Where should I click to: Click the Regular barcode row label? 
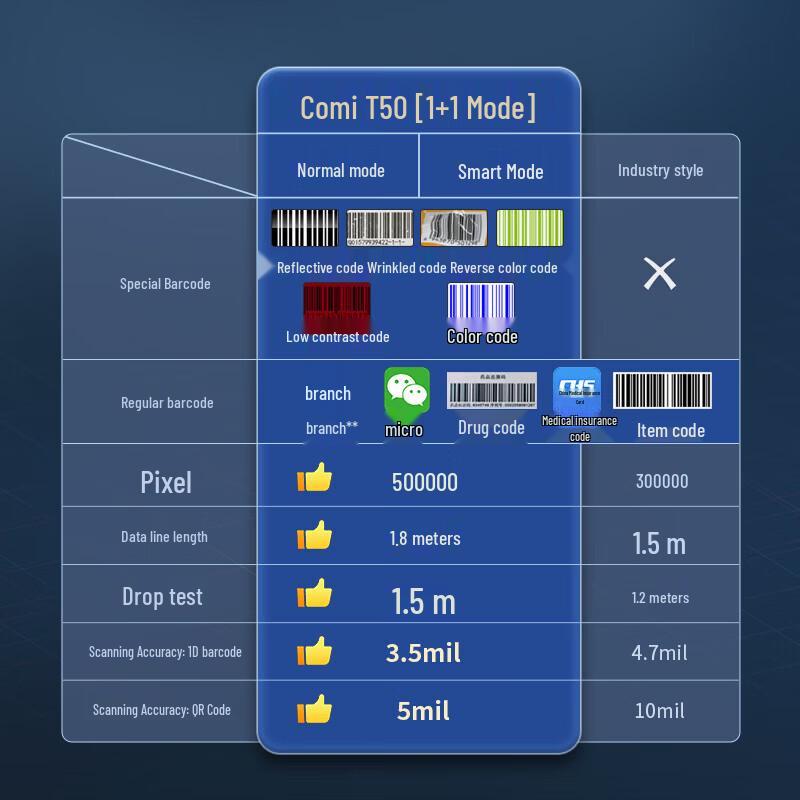point(167,403)
